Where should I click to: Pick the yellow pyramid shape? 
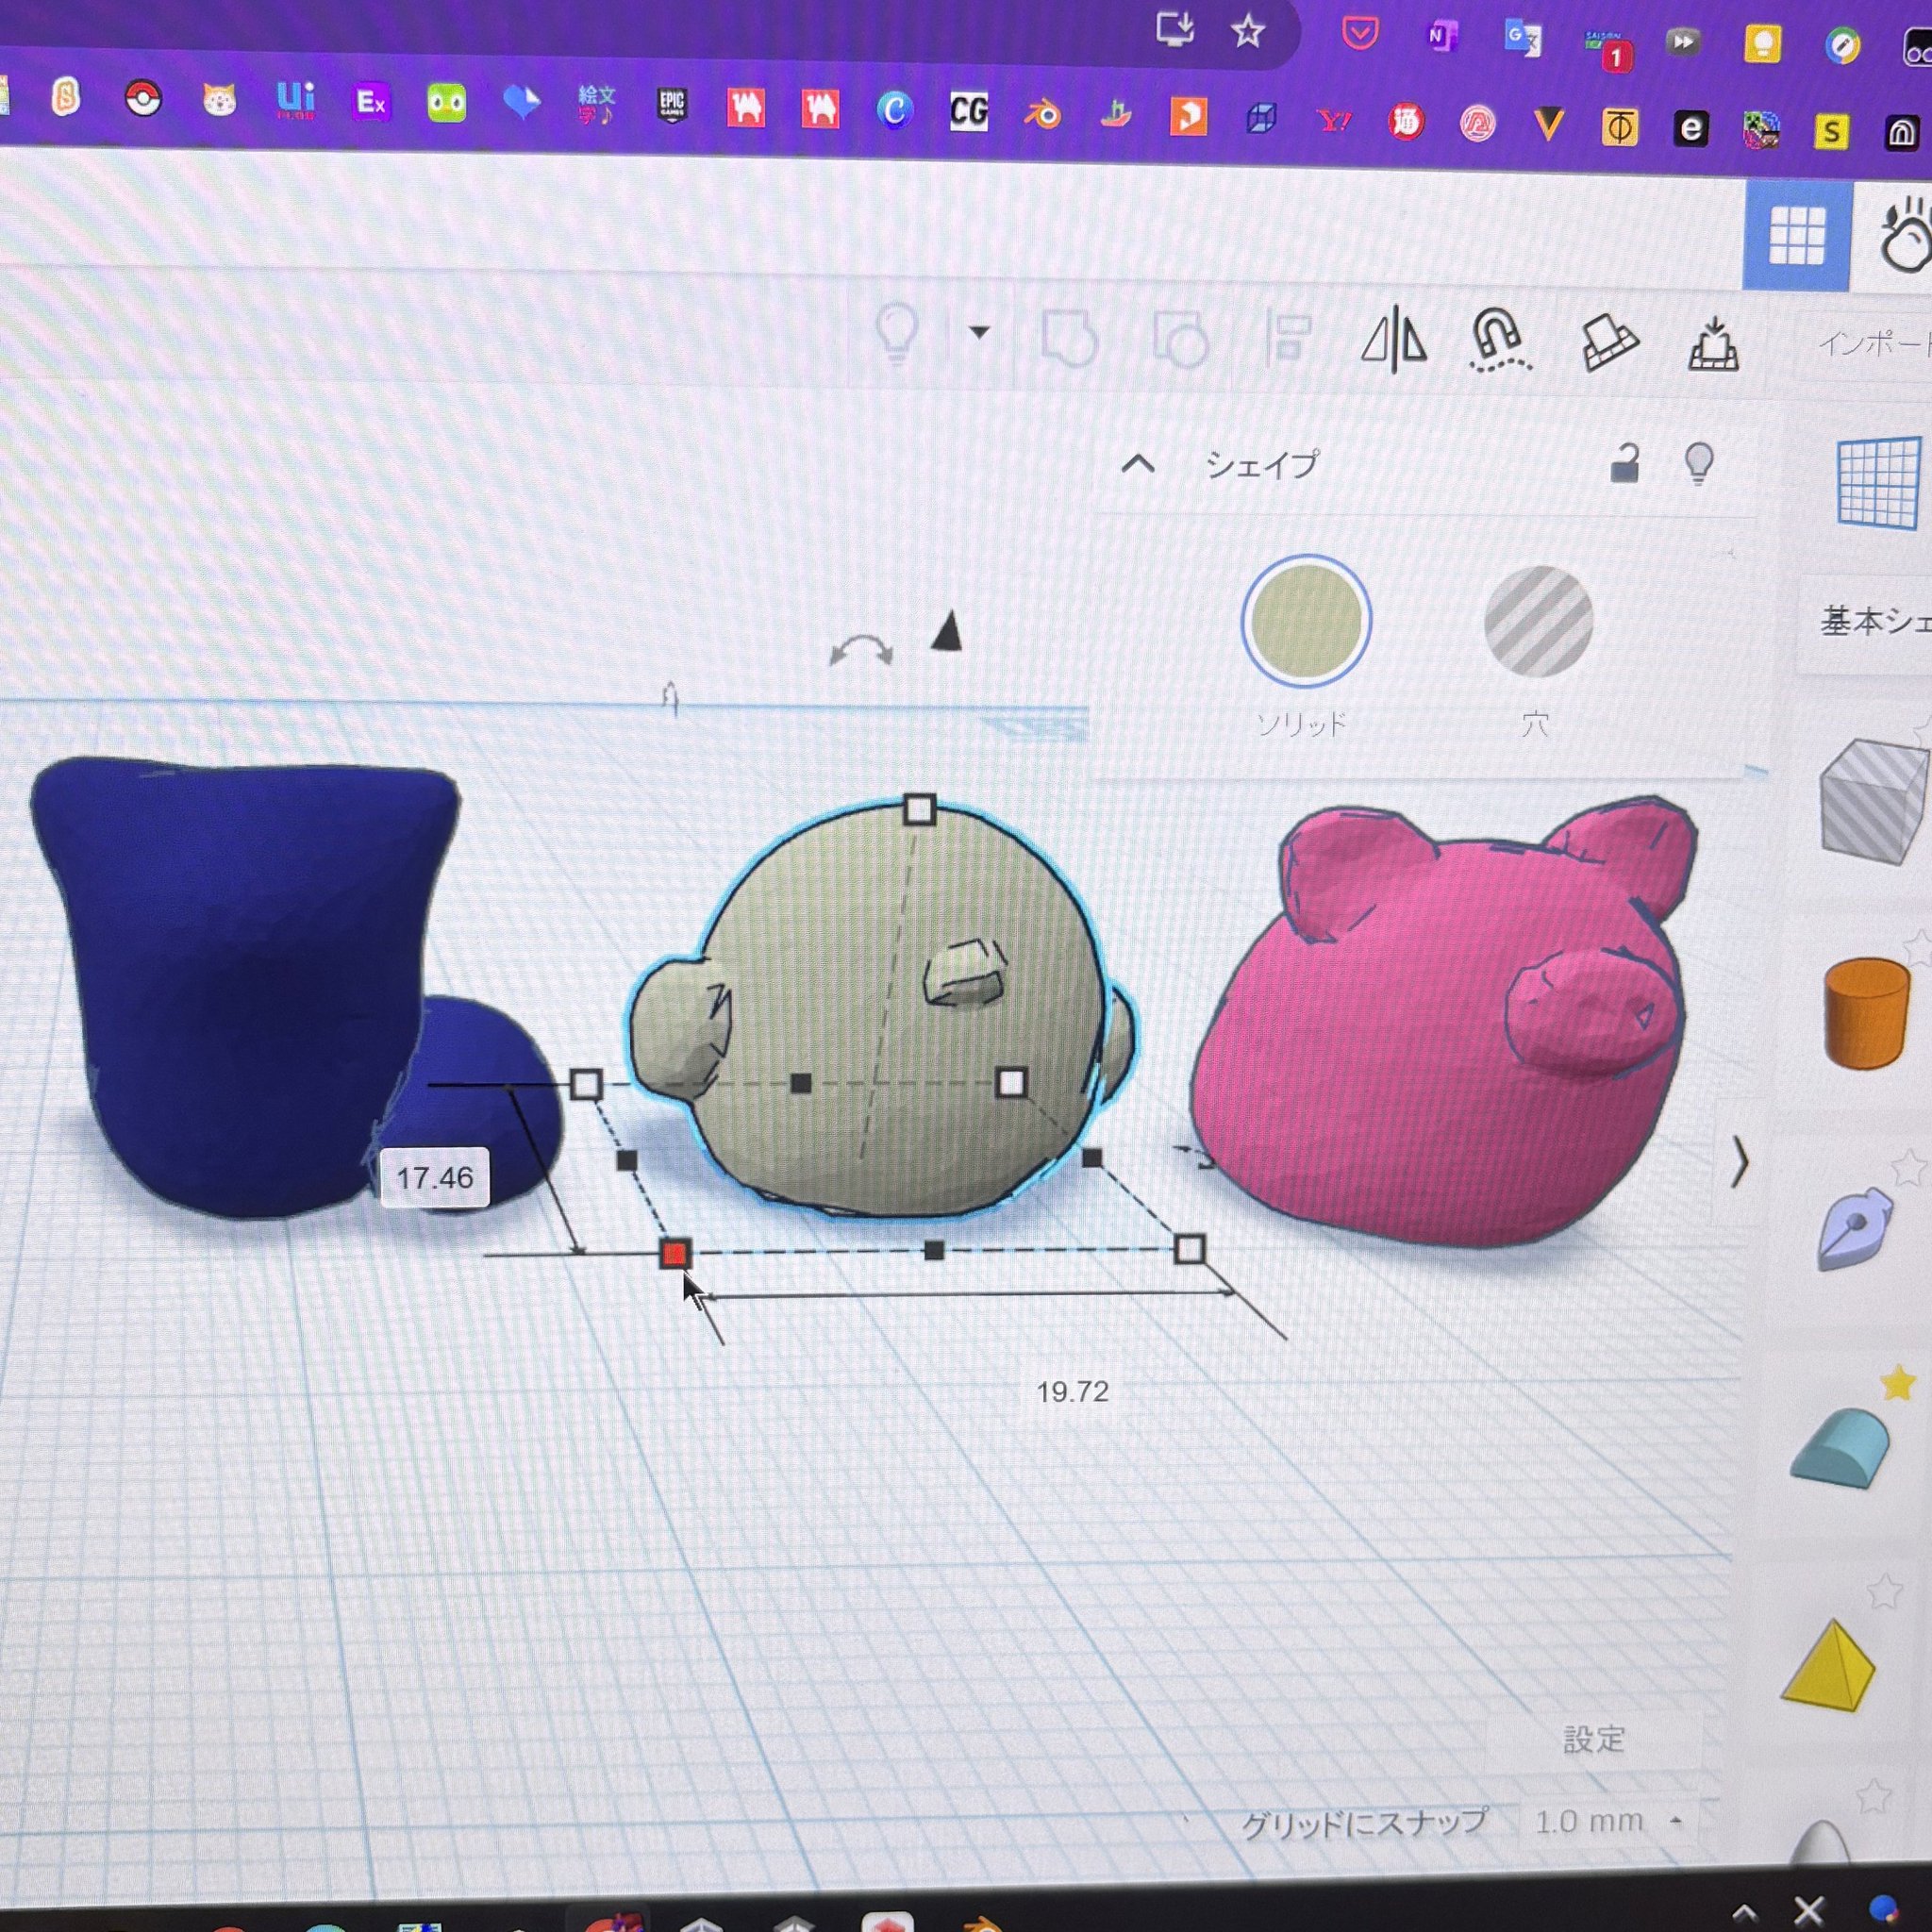1828,1664
